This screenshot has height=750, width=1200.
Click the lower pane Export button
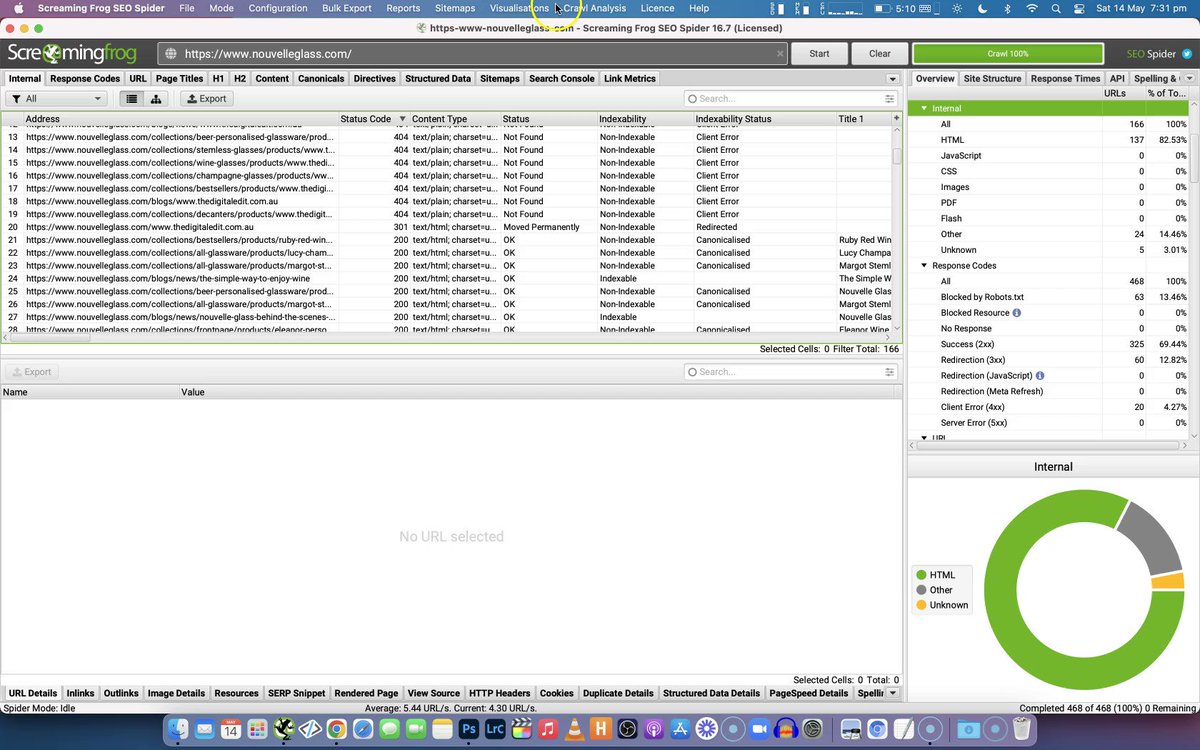[x=32, y=372]
